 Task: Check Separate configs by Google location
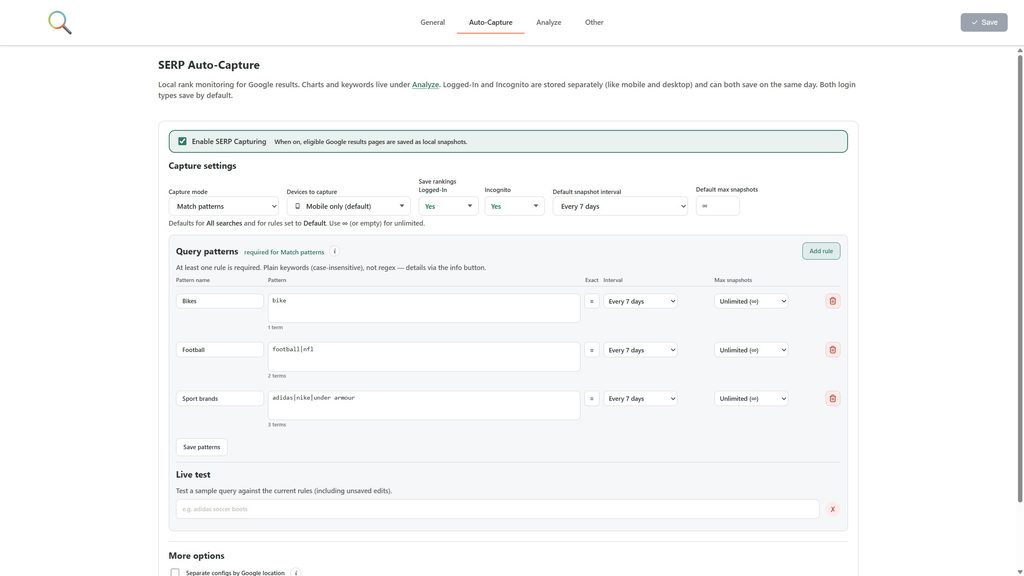[x=175, y=573]
